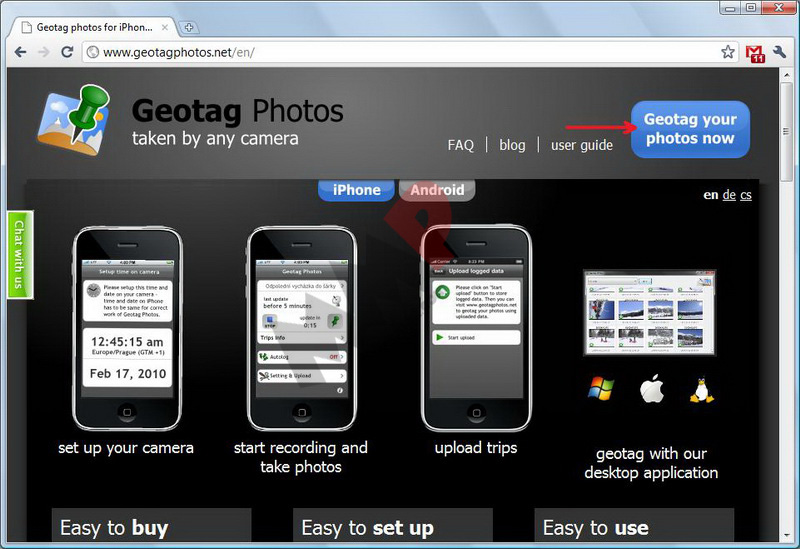Image resolution: width=800 pixels, height=549 pixels.
Task: Open the FAQ link
Action: [x=461, y=145]
